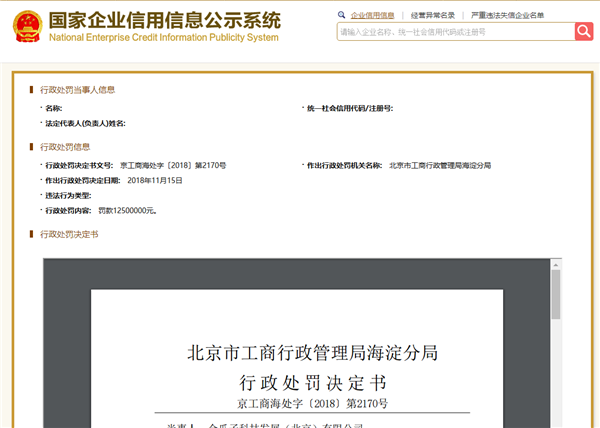Image resolution: width=600 pixels, height=428 pixels.
Task: Select the 经营异常名录 search tab
Action: 433,15
